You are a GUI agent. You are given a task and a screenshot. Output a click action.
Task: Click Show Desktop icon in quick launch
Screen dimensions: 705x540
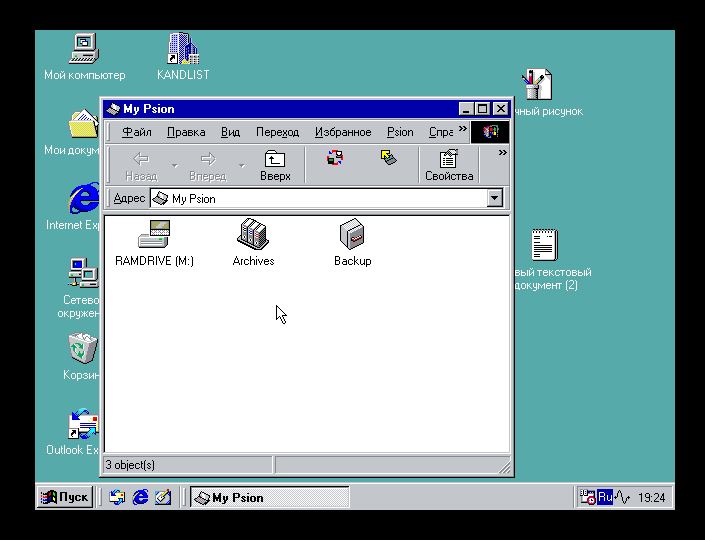[163, 497]
